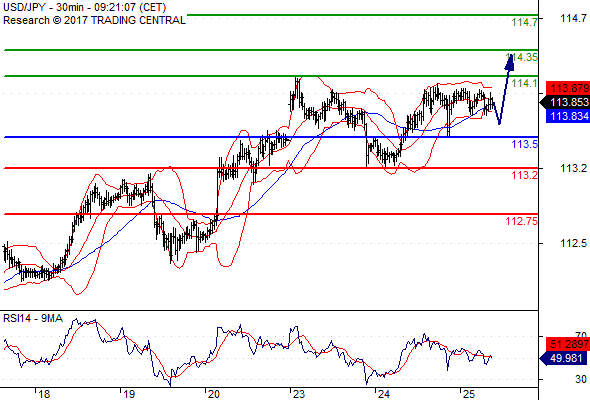
Task: Click the USD/JPY 30min chart title
Action: click(85, 7)
